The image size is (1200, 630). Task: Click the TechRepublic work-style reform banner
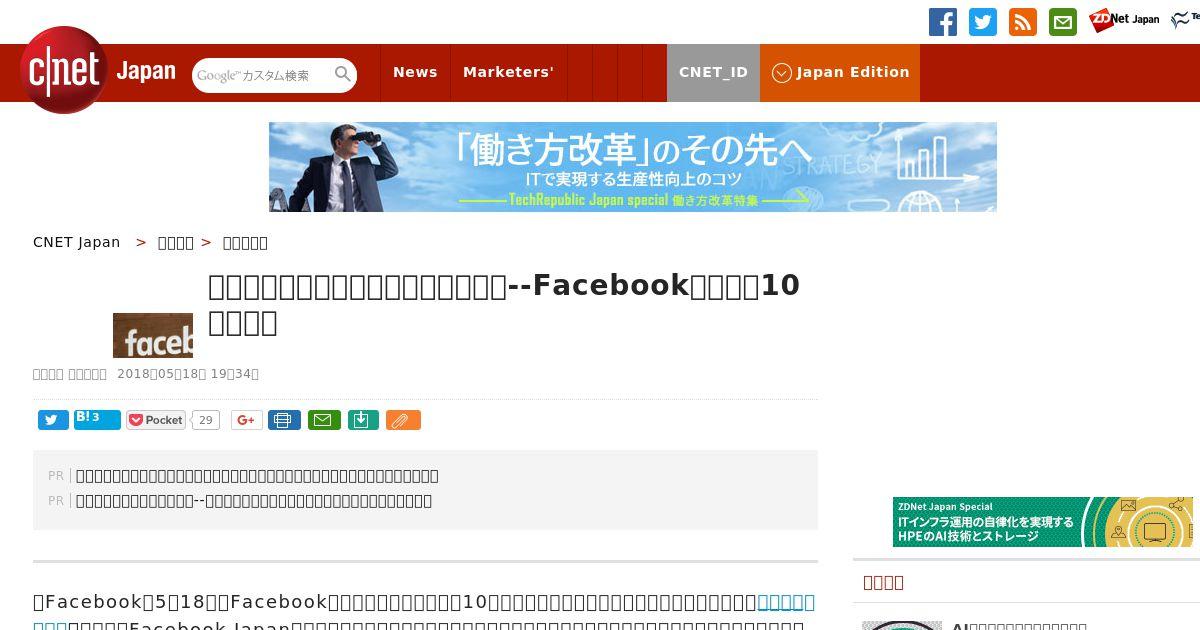click(x=633, y=167)
